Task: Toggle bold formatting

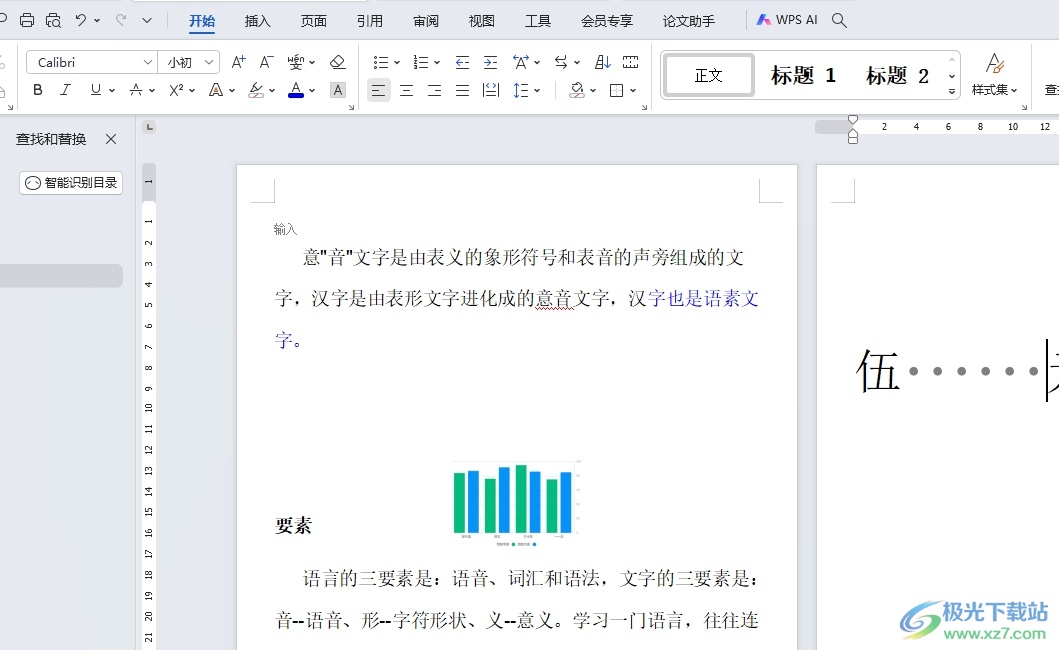Action: click(x=38, y=90)
